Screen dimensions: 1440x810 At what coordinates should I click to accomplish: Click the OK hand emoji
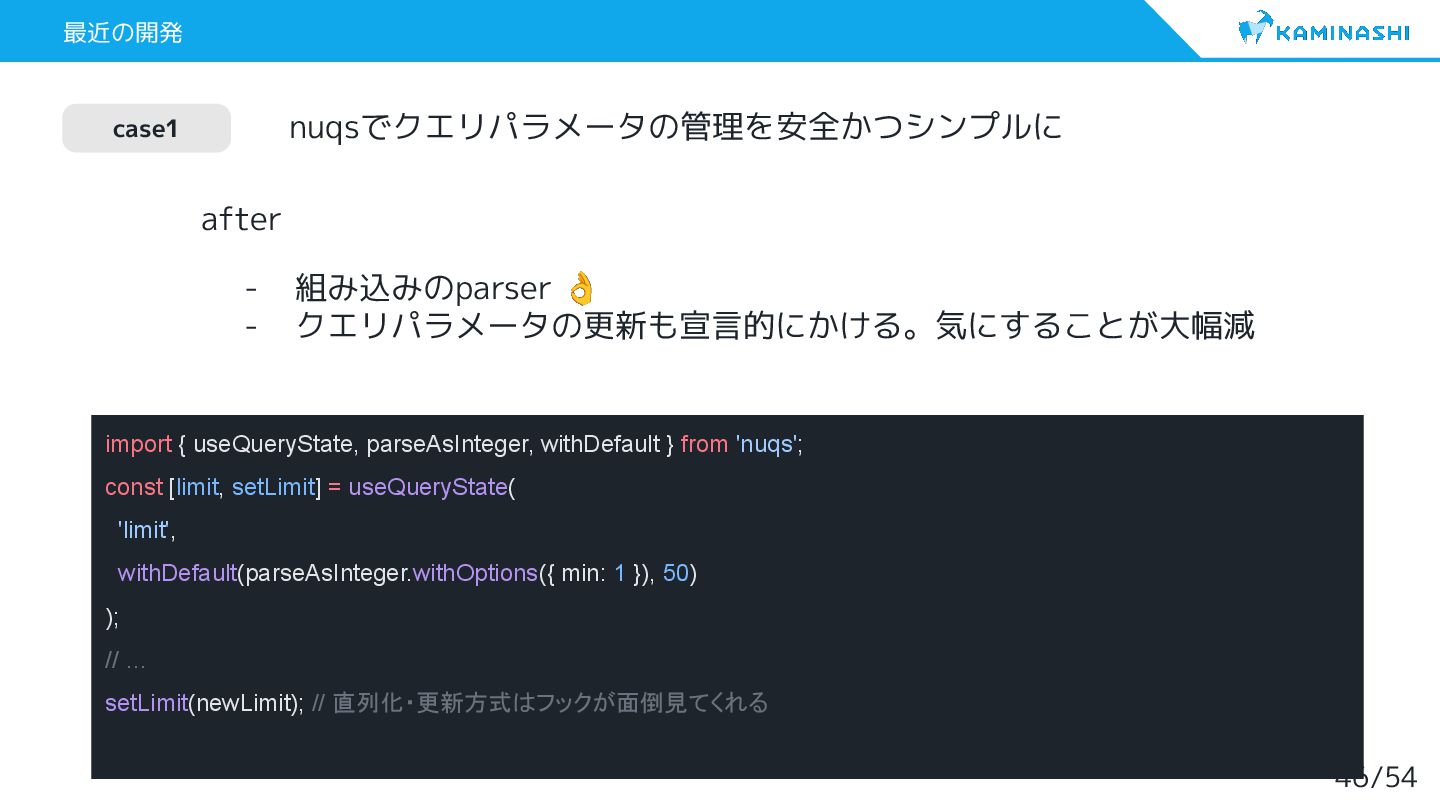[x=581, y=288]
